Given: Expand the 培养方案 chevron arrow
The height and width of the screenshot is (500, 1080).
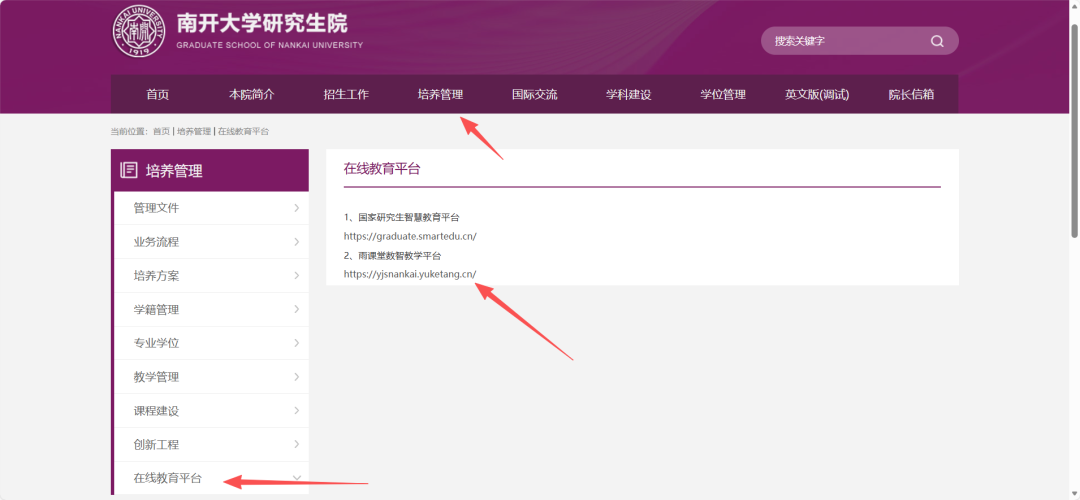Looking at the screenshot, I should (x=297, y=275).
